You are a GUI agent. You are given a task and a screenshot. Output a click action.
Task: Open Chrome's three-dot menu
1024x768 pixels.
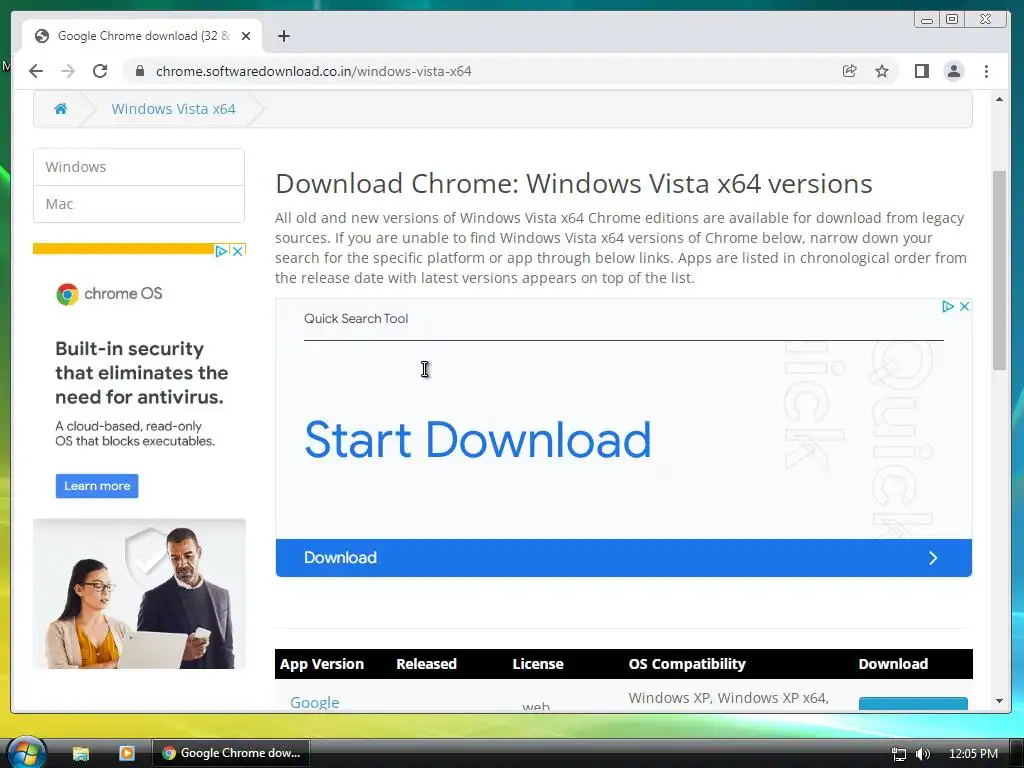(986, 71)
